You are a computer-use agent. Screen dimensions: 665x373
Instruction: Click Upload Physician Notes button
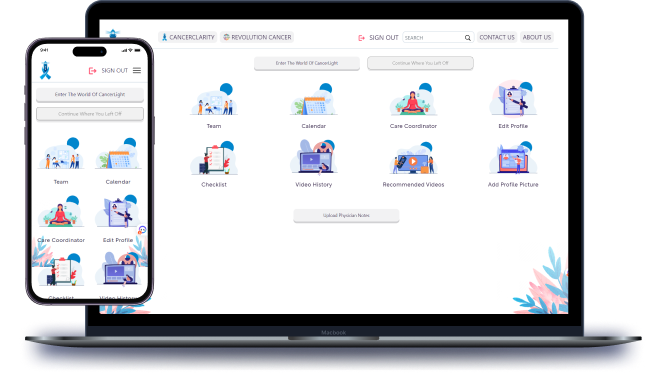346,216
